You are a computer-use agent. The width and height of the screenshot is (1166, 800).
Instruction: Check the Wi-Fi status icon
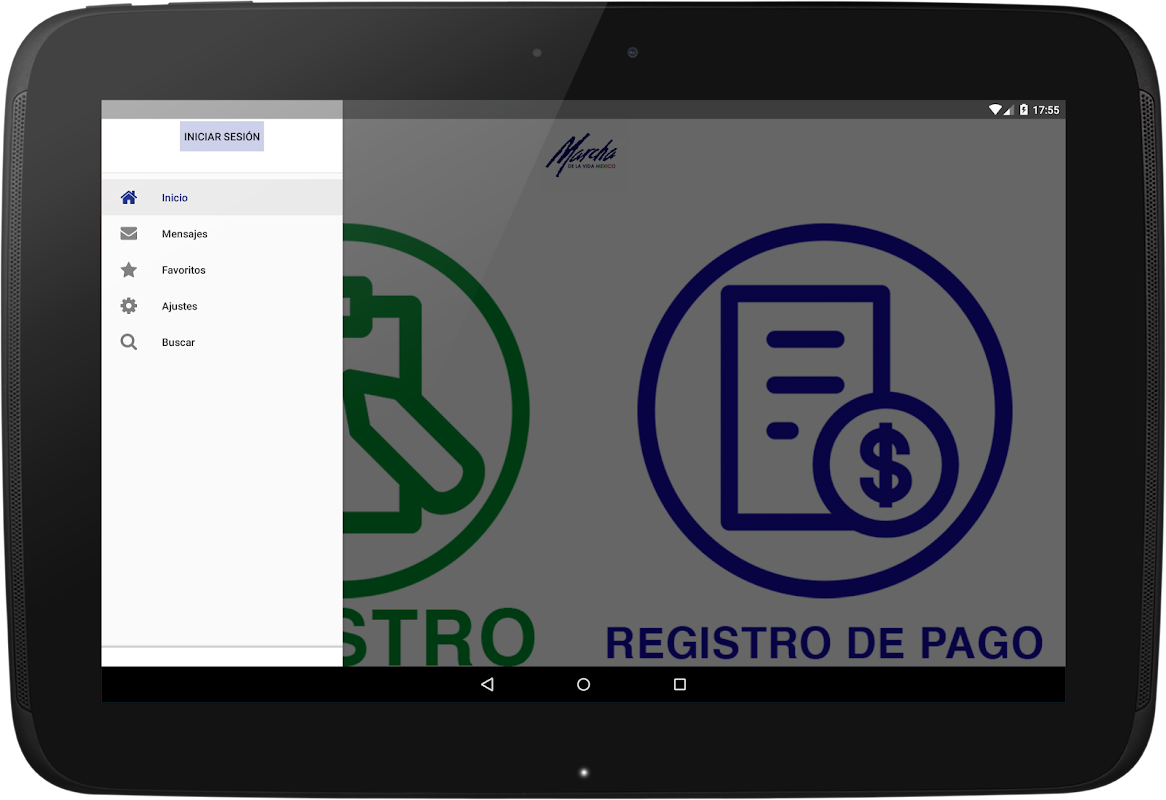(x=995, y=109)
